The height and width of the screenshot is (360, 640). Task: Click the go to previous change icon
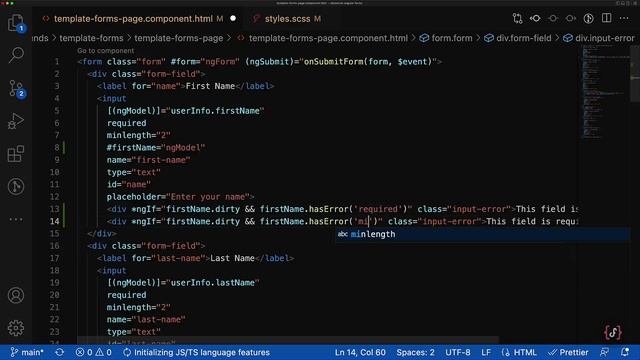[535, 18]
